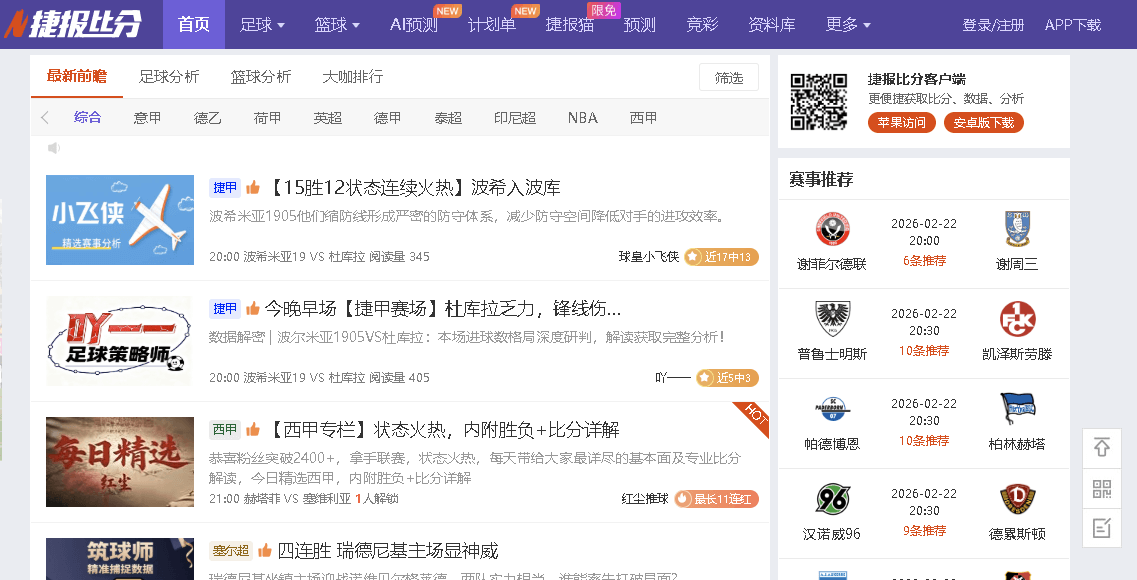Click the 筛选 filter button
This screenshot has height=580, width=1137.
pyautogui.click(x=728, y=78)
